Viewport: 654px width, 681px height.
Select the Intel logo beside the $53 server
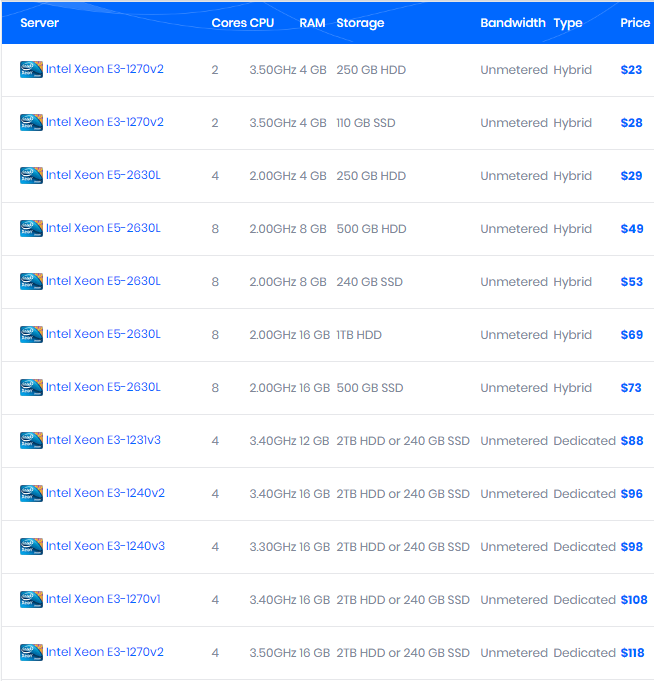click(31, 282)
